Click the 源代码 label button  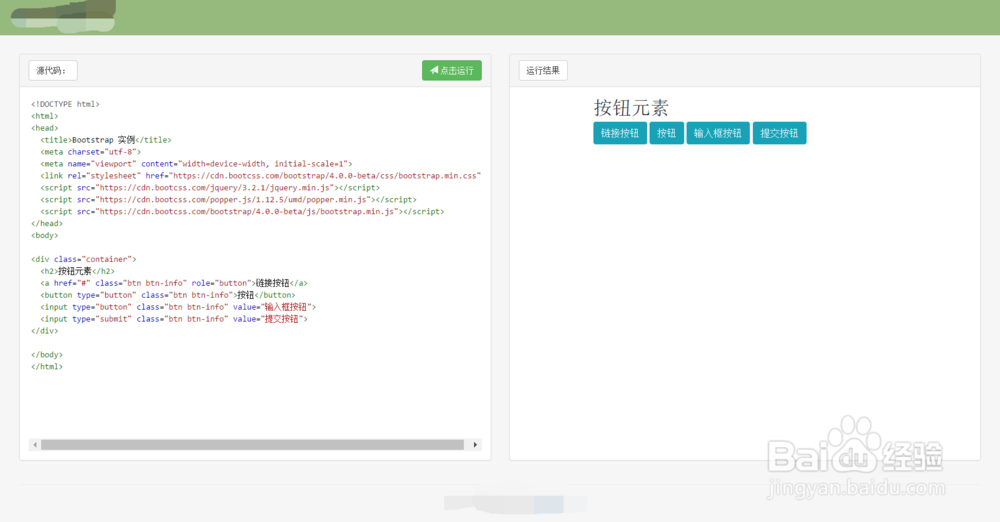53,70
